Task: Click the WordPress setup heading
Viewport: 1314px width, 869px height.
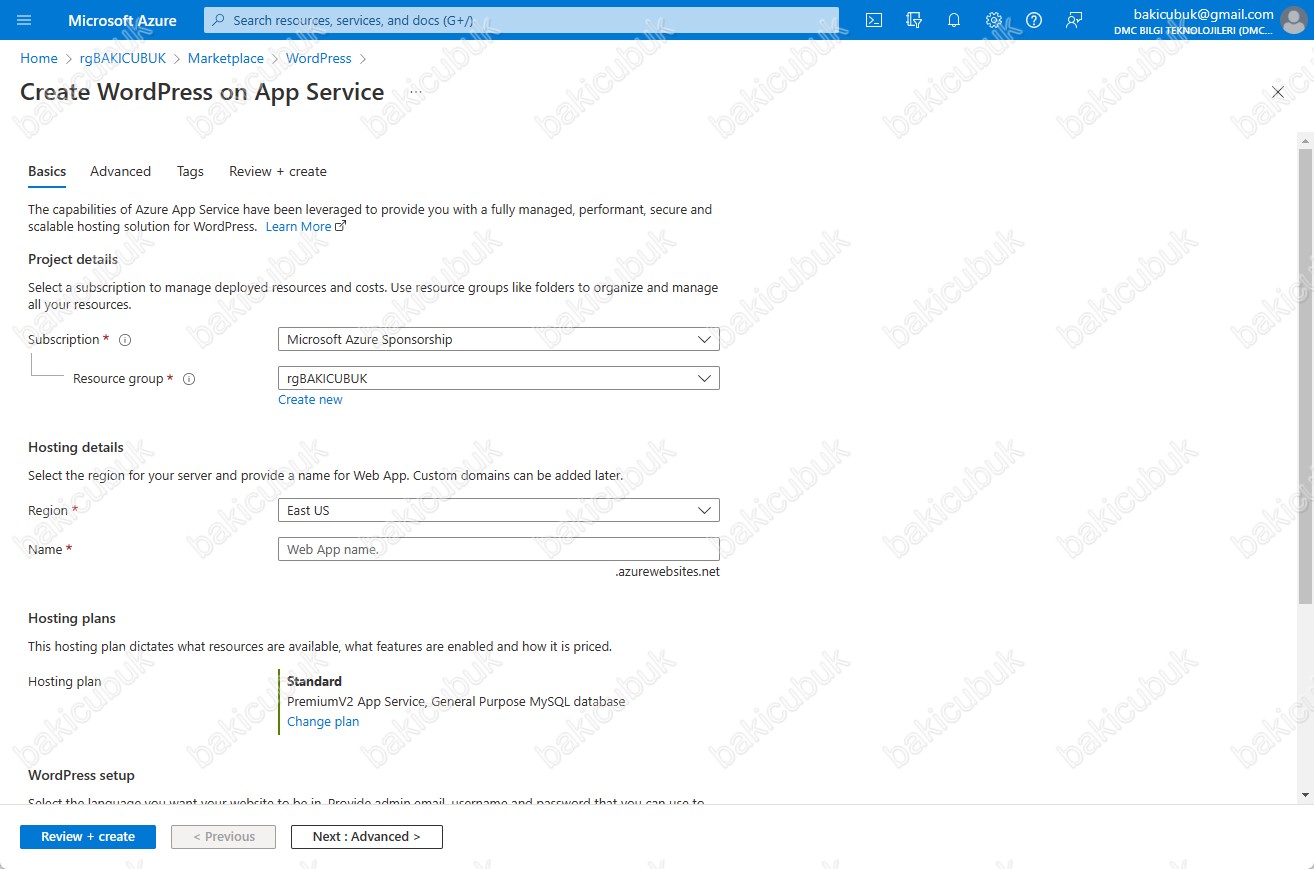Action: [x=81, y=776]
